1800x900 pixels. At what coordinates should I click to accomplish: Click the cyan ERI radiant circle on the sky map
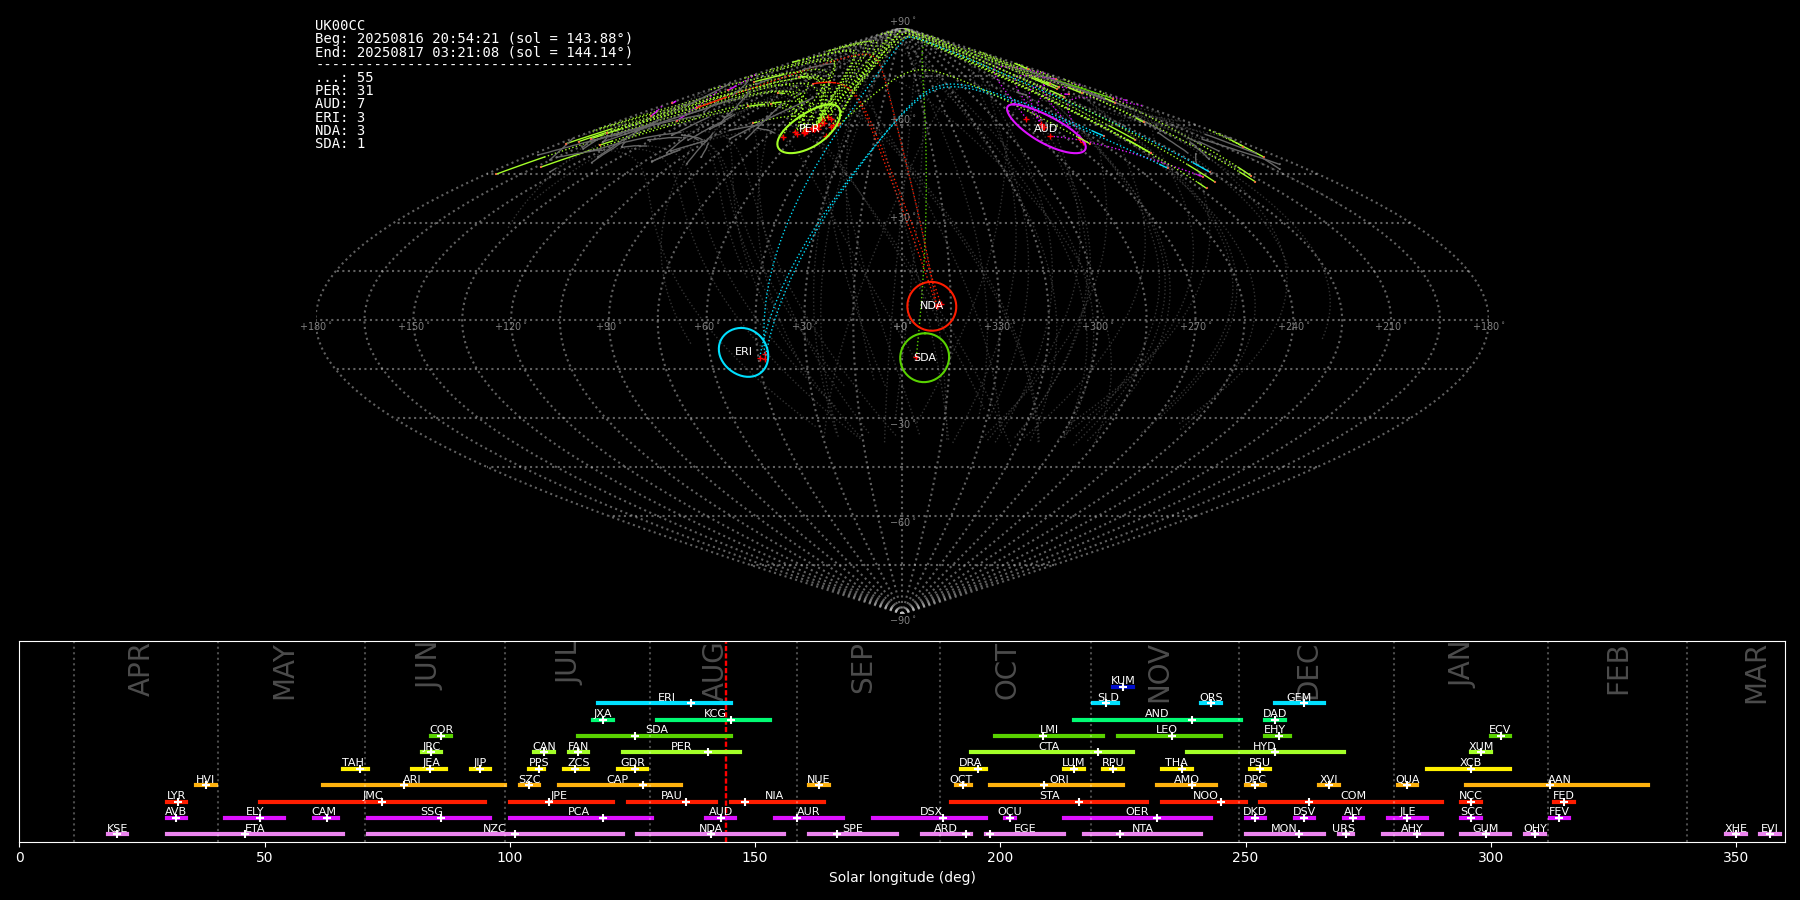coord(743,352)
